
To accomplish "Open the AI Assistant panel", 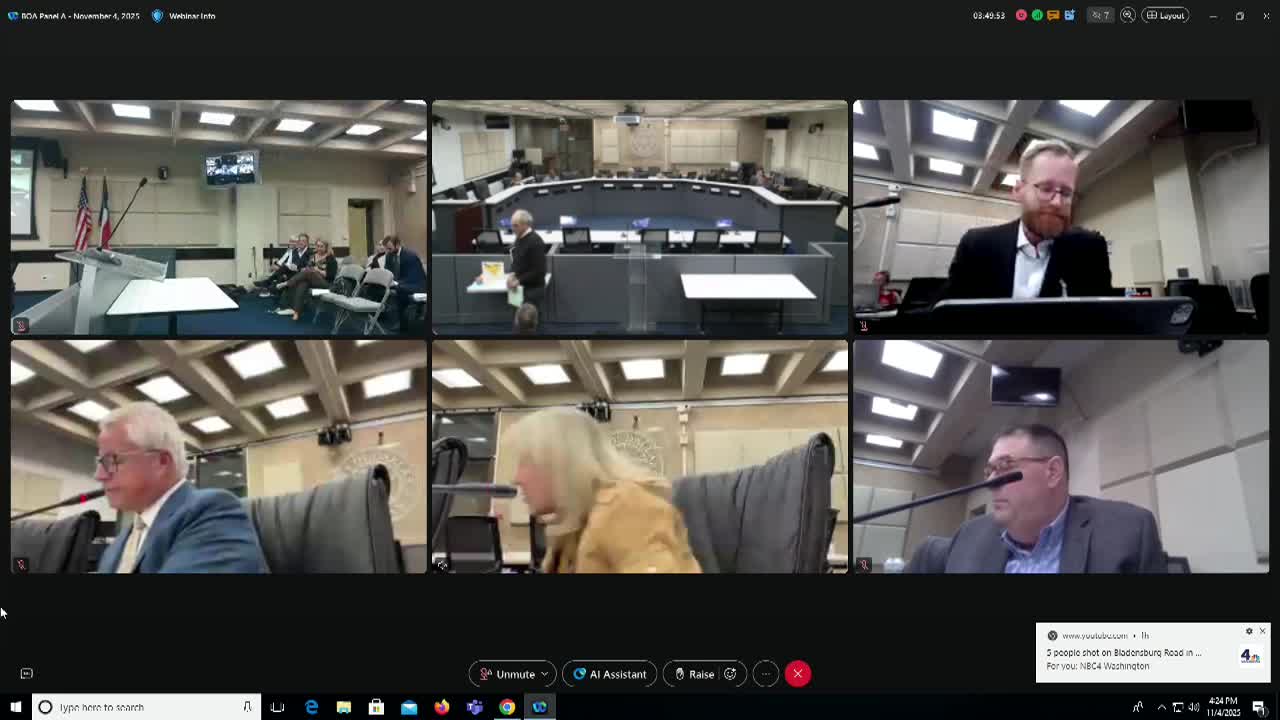I will coord(609,674).
